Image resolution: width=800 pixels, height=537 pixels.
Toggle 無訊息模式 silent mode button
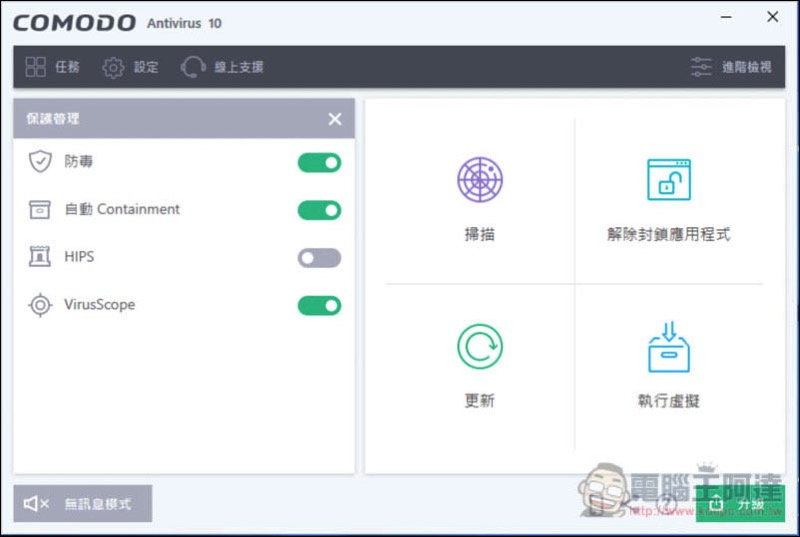[x=83, y=504]
